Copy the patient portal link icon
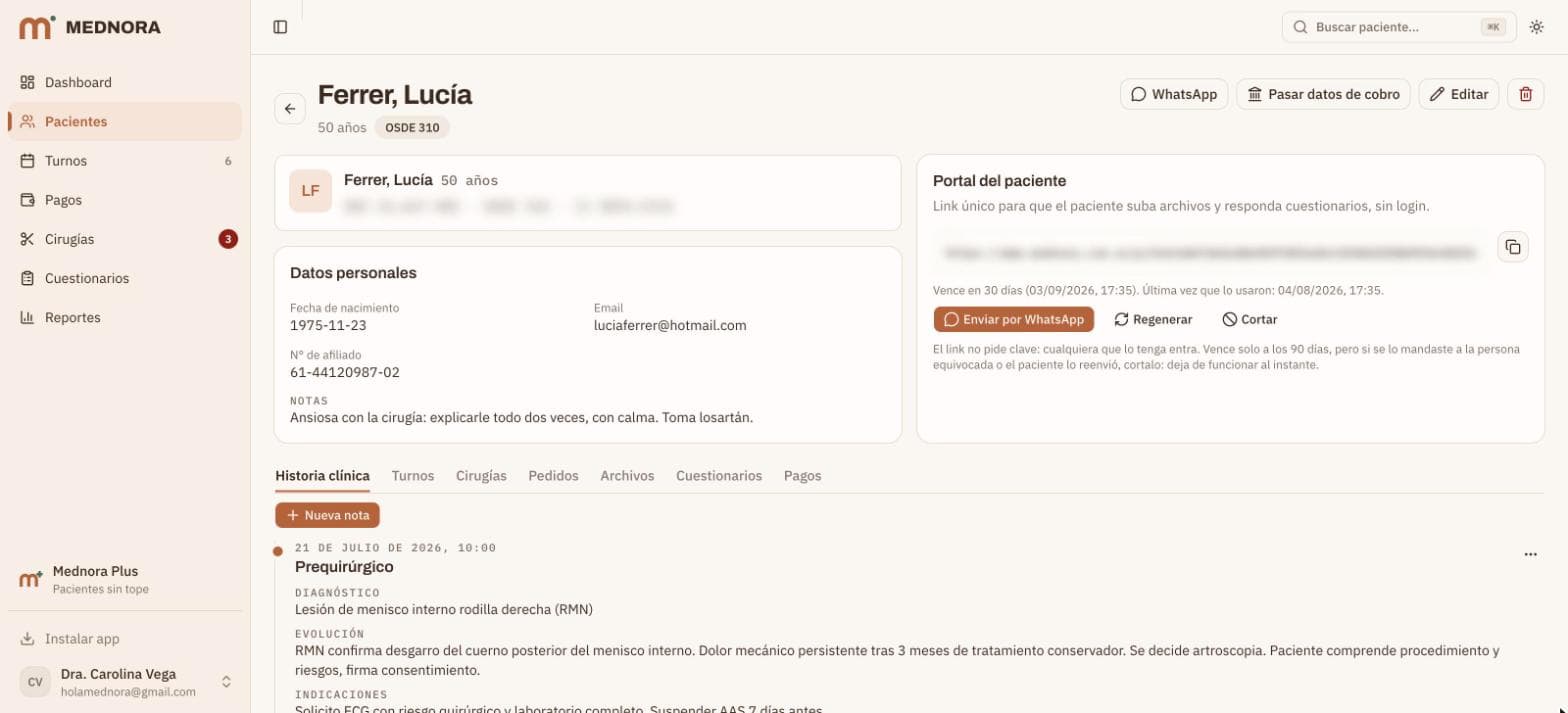The width and height of the screenshot is (1568, 713). (1513, 247)
